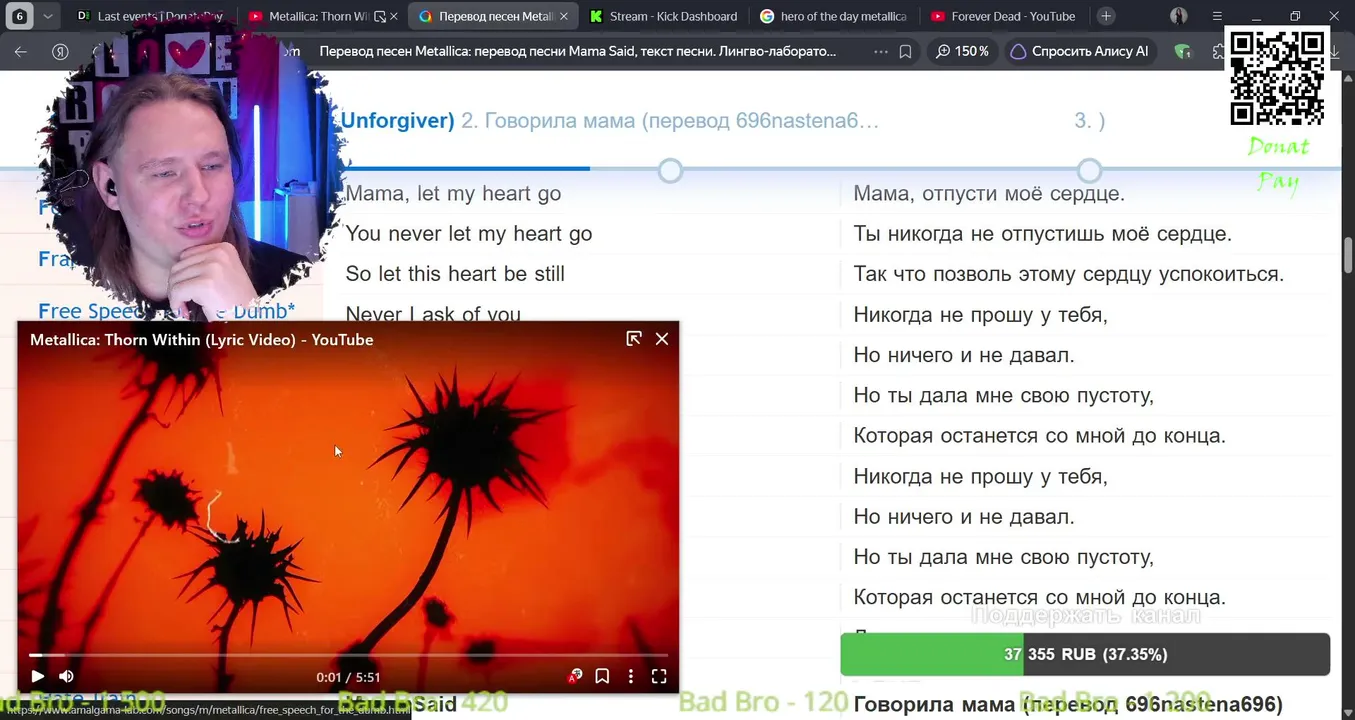This screenshot has height=720, width=1355.
Task: Click the donation progress bar 37 355 RUB
Action: click(x=1085, y=654)
